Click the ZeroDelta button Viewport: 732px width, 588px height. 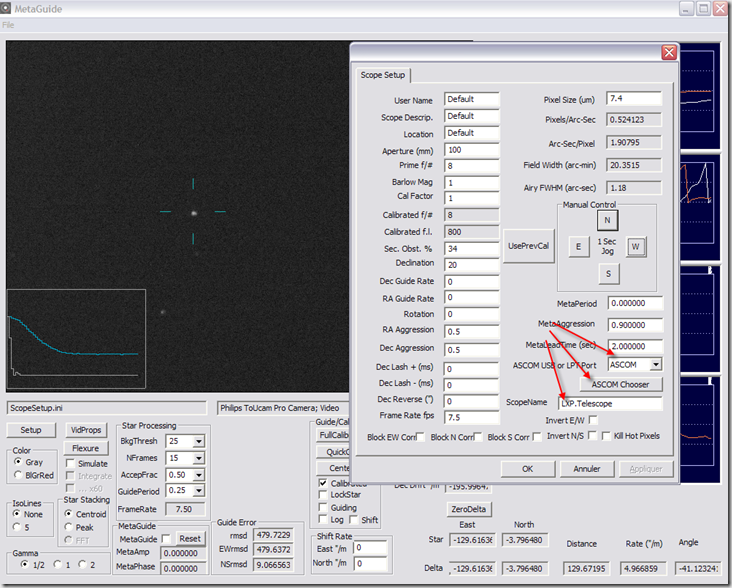[469, 509]
